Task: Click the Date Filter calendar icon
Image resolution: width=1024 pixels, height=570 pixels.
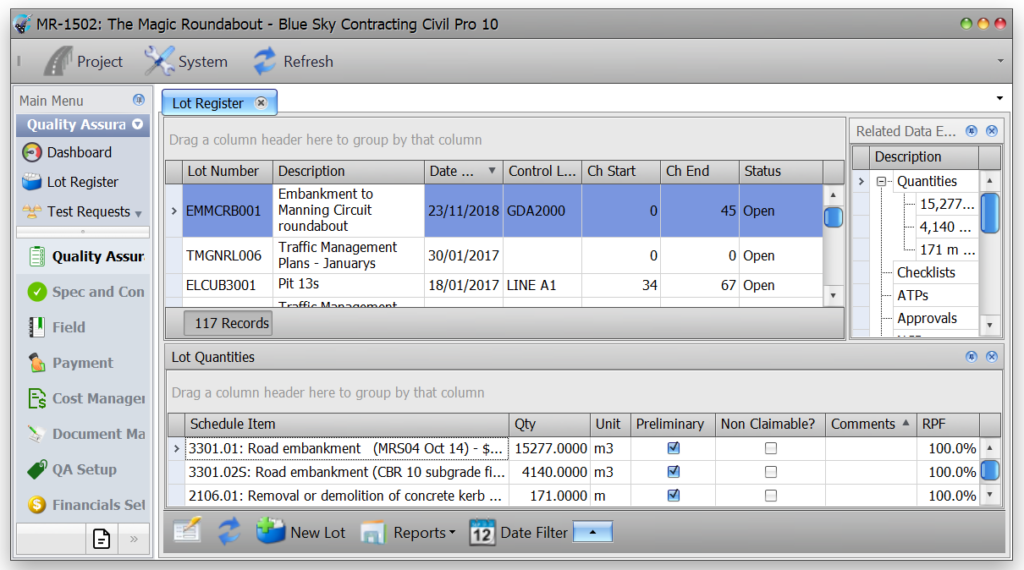Action: point(482,532)
